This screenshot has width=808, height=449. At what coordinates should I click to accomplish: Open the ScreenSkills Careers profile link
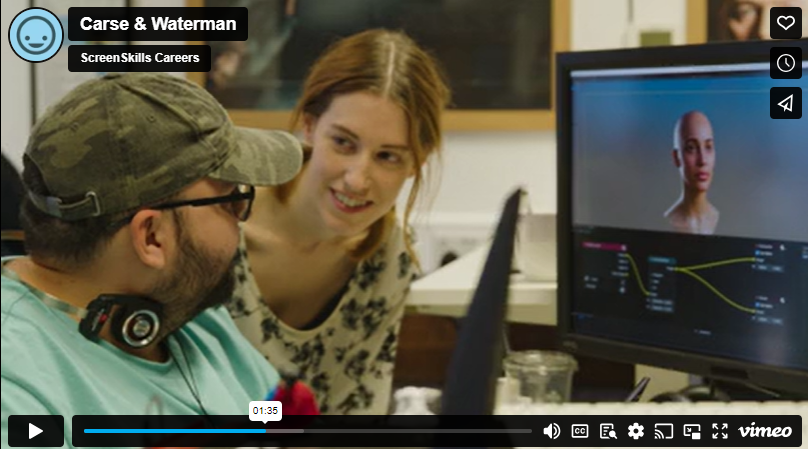pyautogui.click(x=139, y=58)
